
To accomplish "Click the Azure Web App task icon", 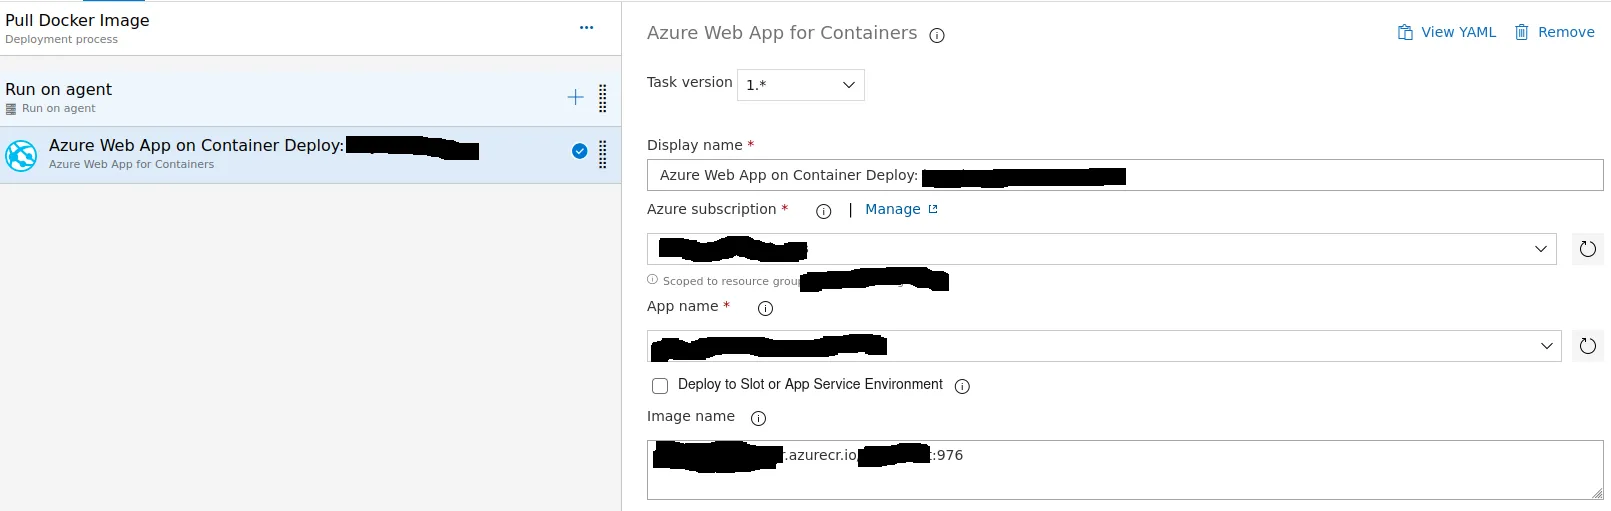I will click(x=21, y=155).
